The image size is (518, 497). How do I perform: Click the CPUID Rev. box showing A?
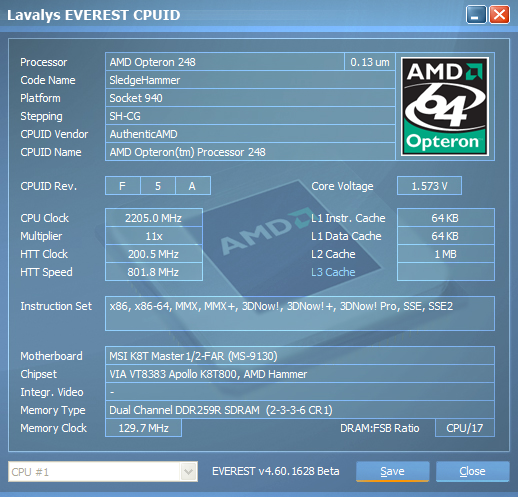pyautogui.click(x=193, y=186)
